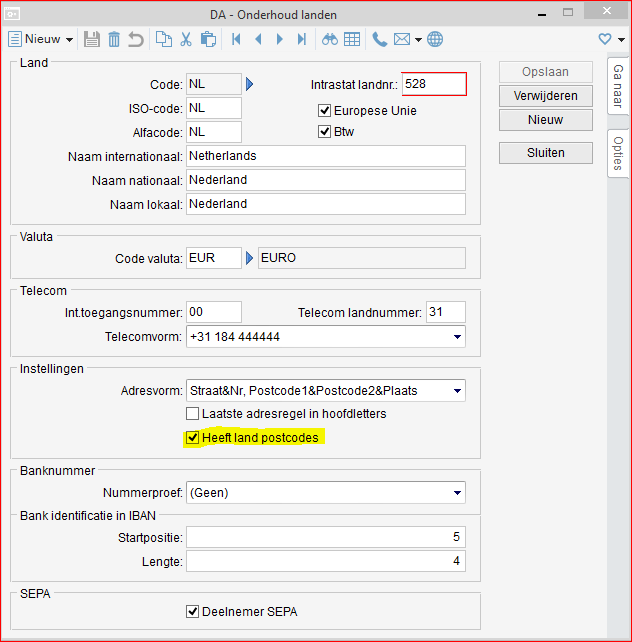
Task: Click the Nieuw button on right panel
Action: pyautogui.click(x=546, y=120)
